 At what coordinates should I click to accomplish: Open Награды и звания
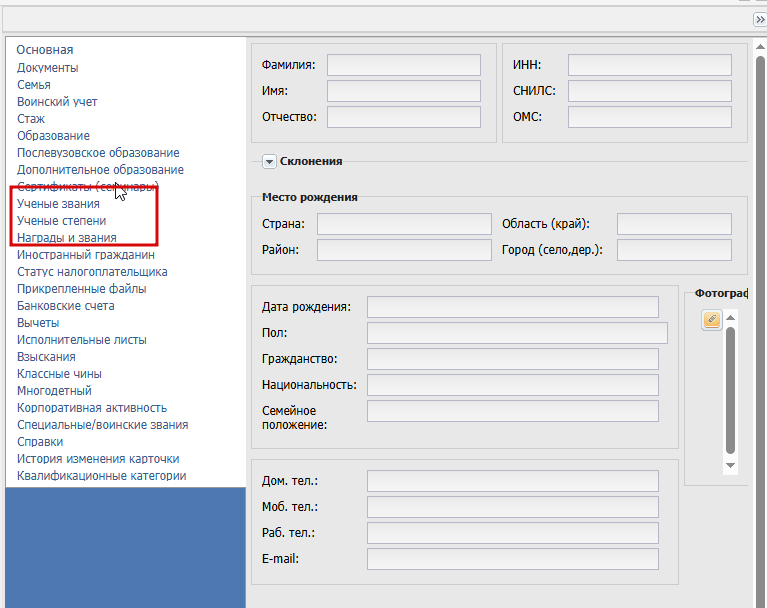pyautogui.click(x=67, y=238)
